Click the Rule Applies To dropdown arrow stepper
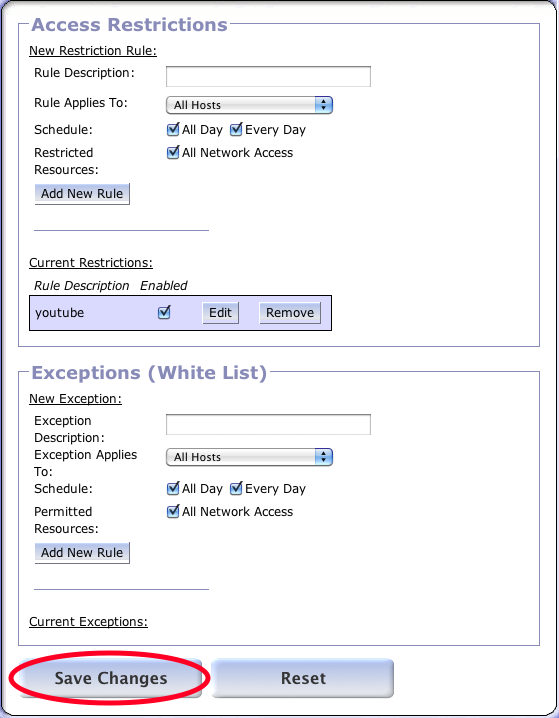The image size is (559, 718). coord(324,105)
